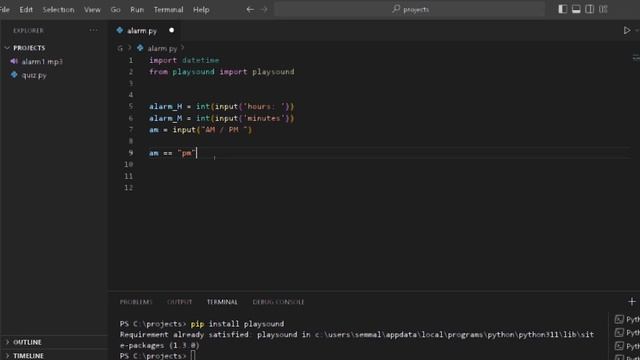Click the Python icon beside quiz.py

pyautogui.click(x=14, y=75)
